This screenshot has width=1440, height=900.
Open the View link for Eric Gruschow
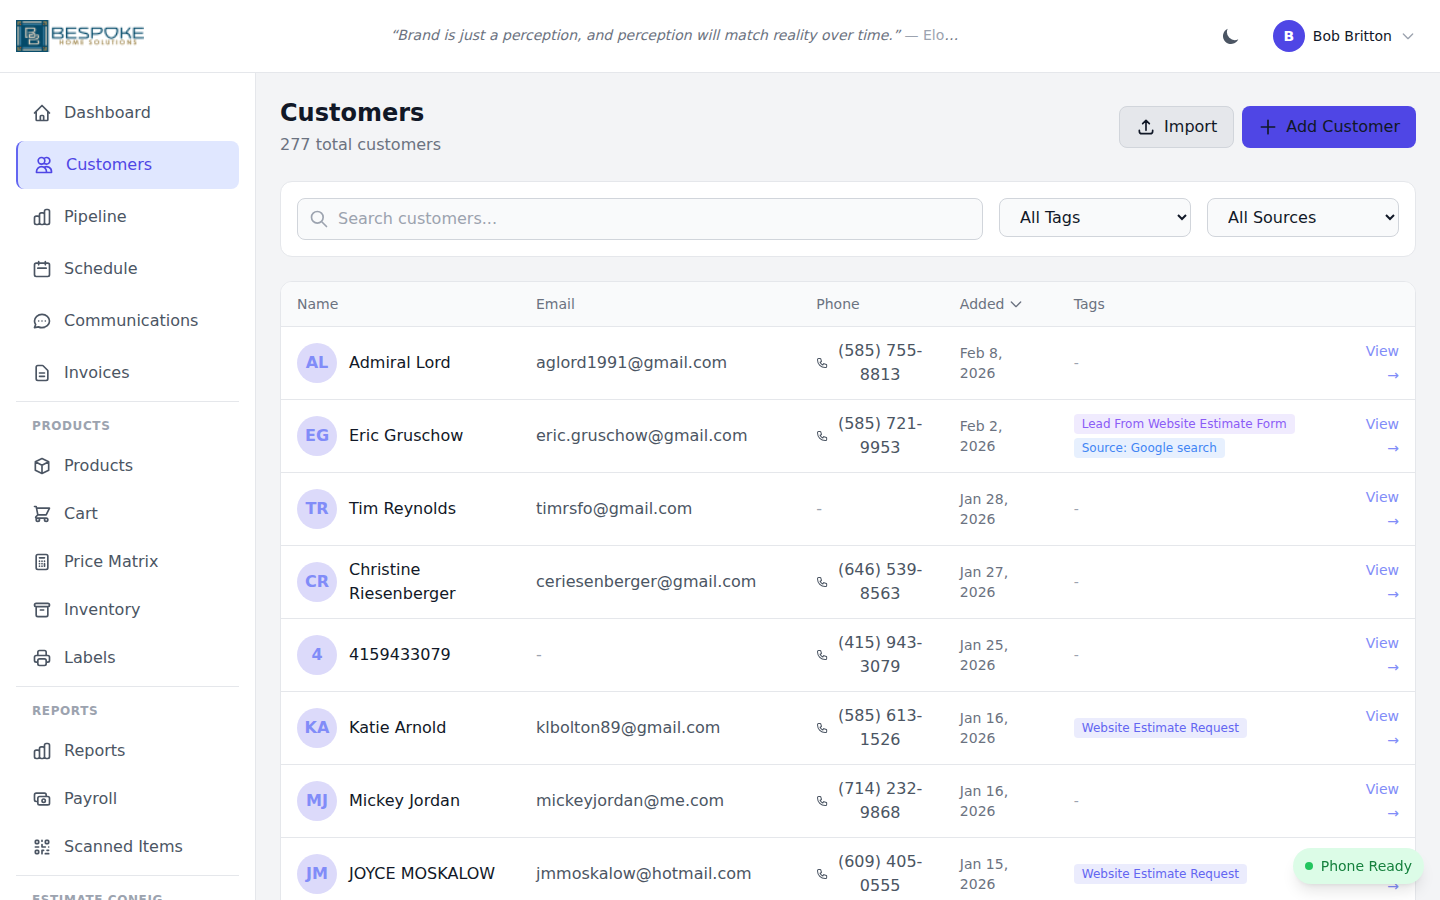tap(1382, 435)
